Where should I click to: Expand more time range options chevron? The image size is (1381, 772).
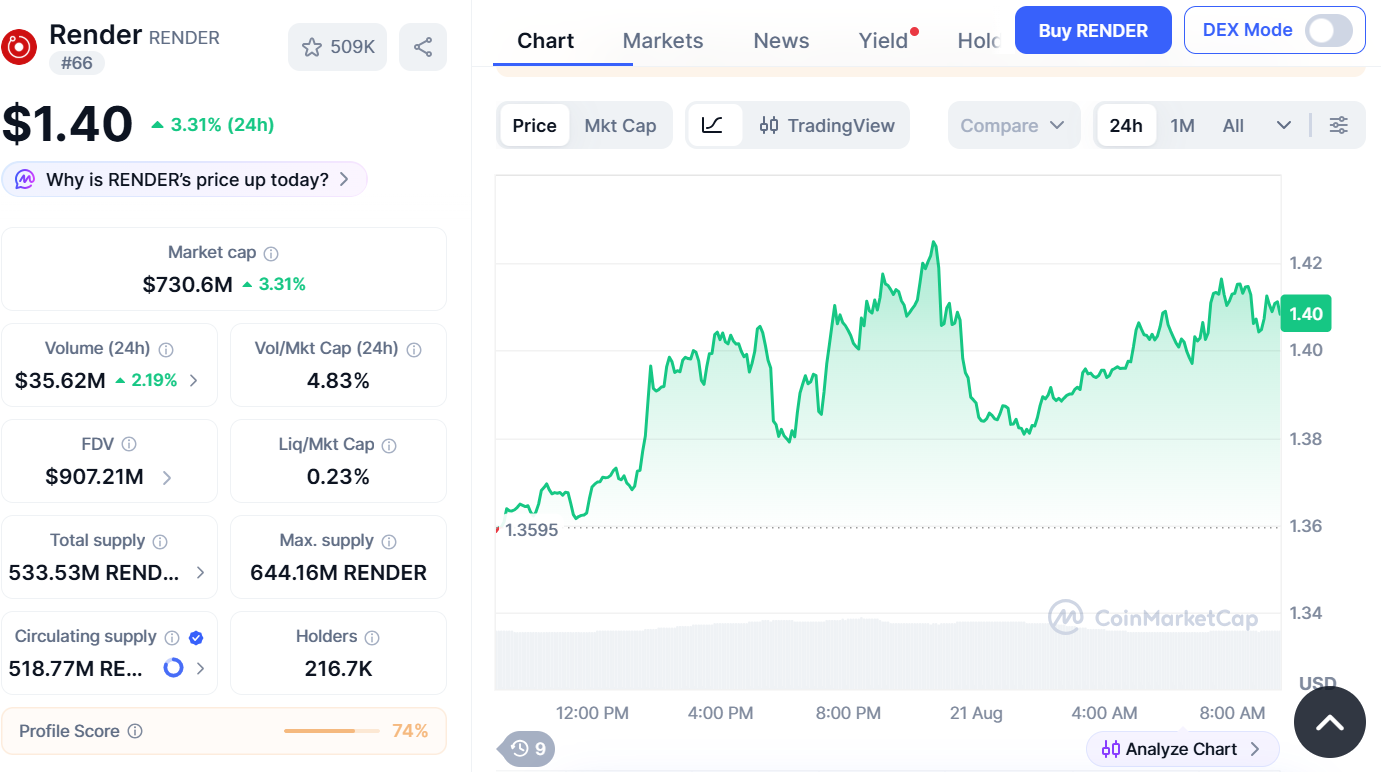pyautogui.click(x=1284, y=125)
